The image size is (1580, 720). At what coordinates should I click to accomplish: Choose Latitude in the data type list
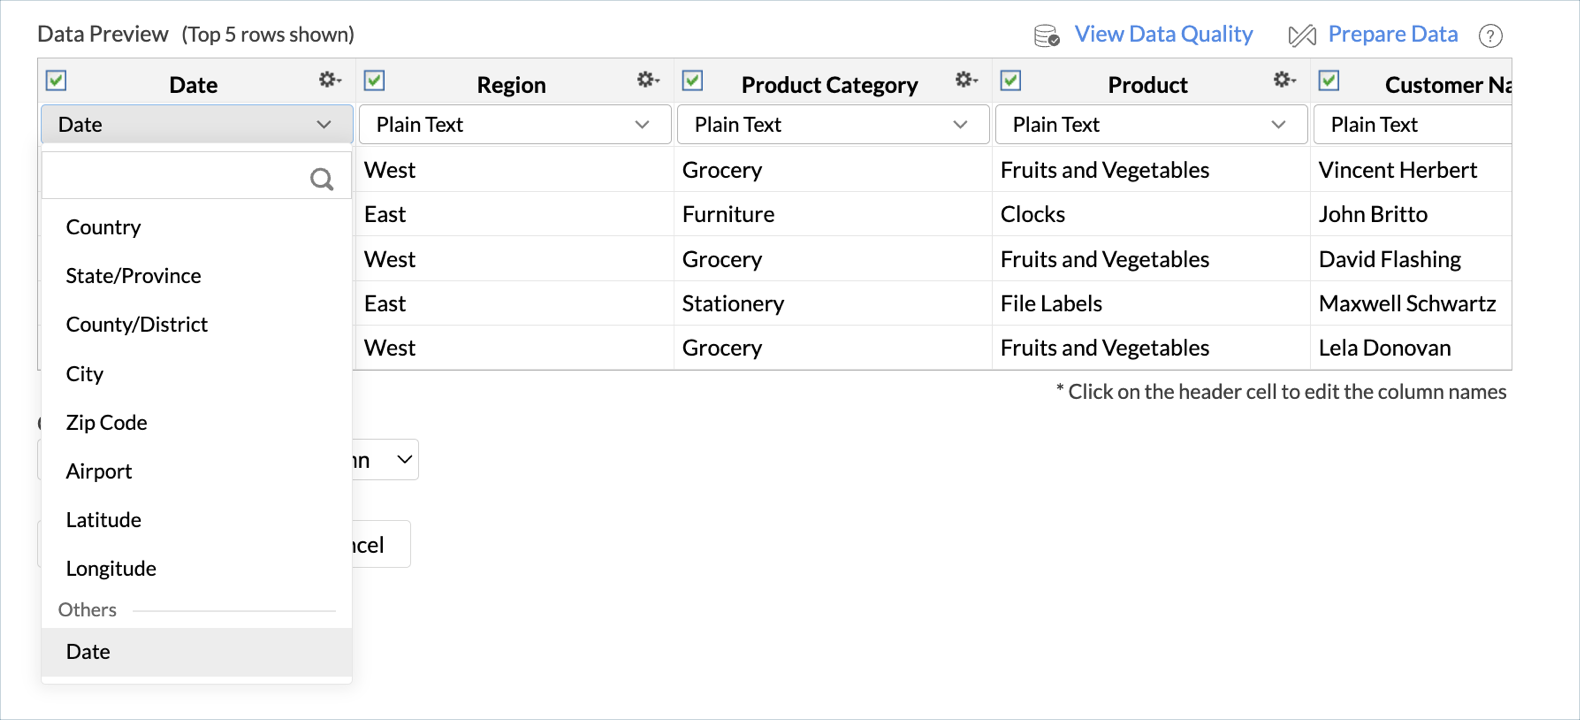point(104,520)
